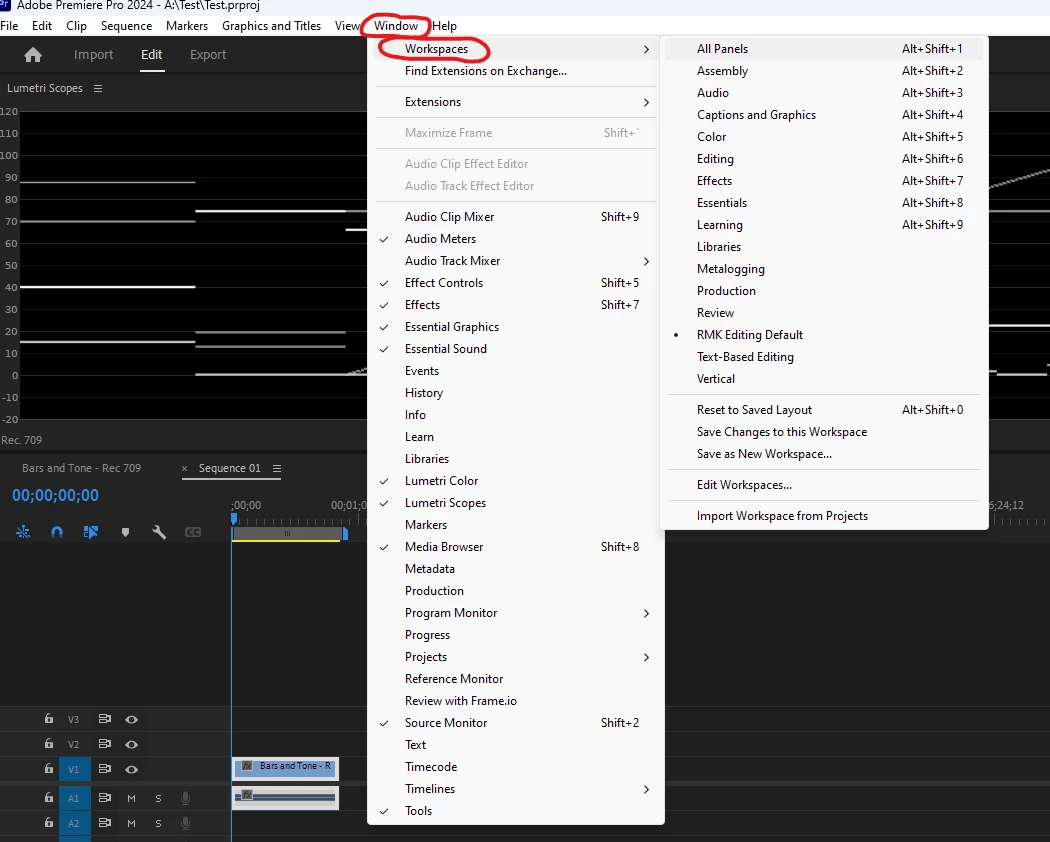Toggle sync lock on track A1
Image resolution: width=1050 pixels, height=842 pixels.
point(104,798)
